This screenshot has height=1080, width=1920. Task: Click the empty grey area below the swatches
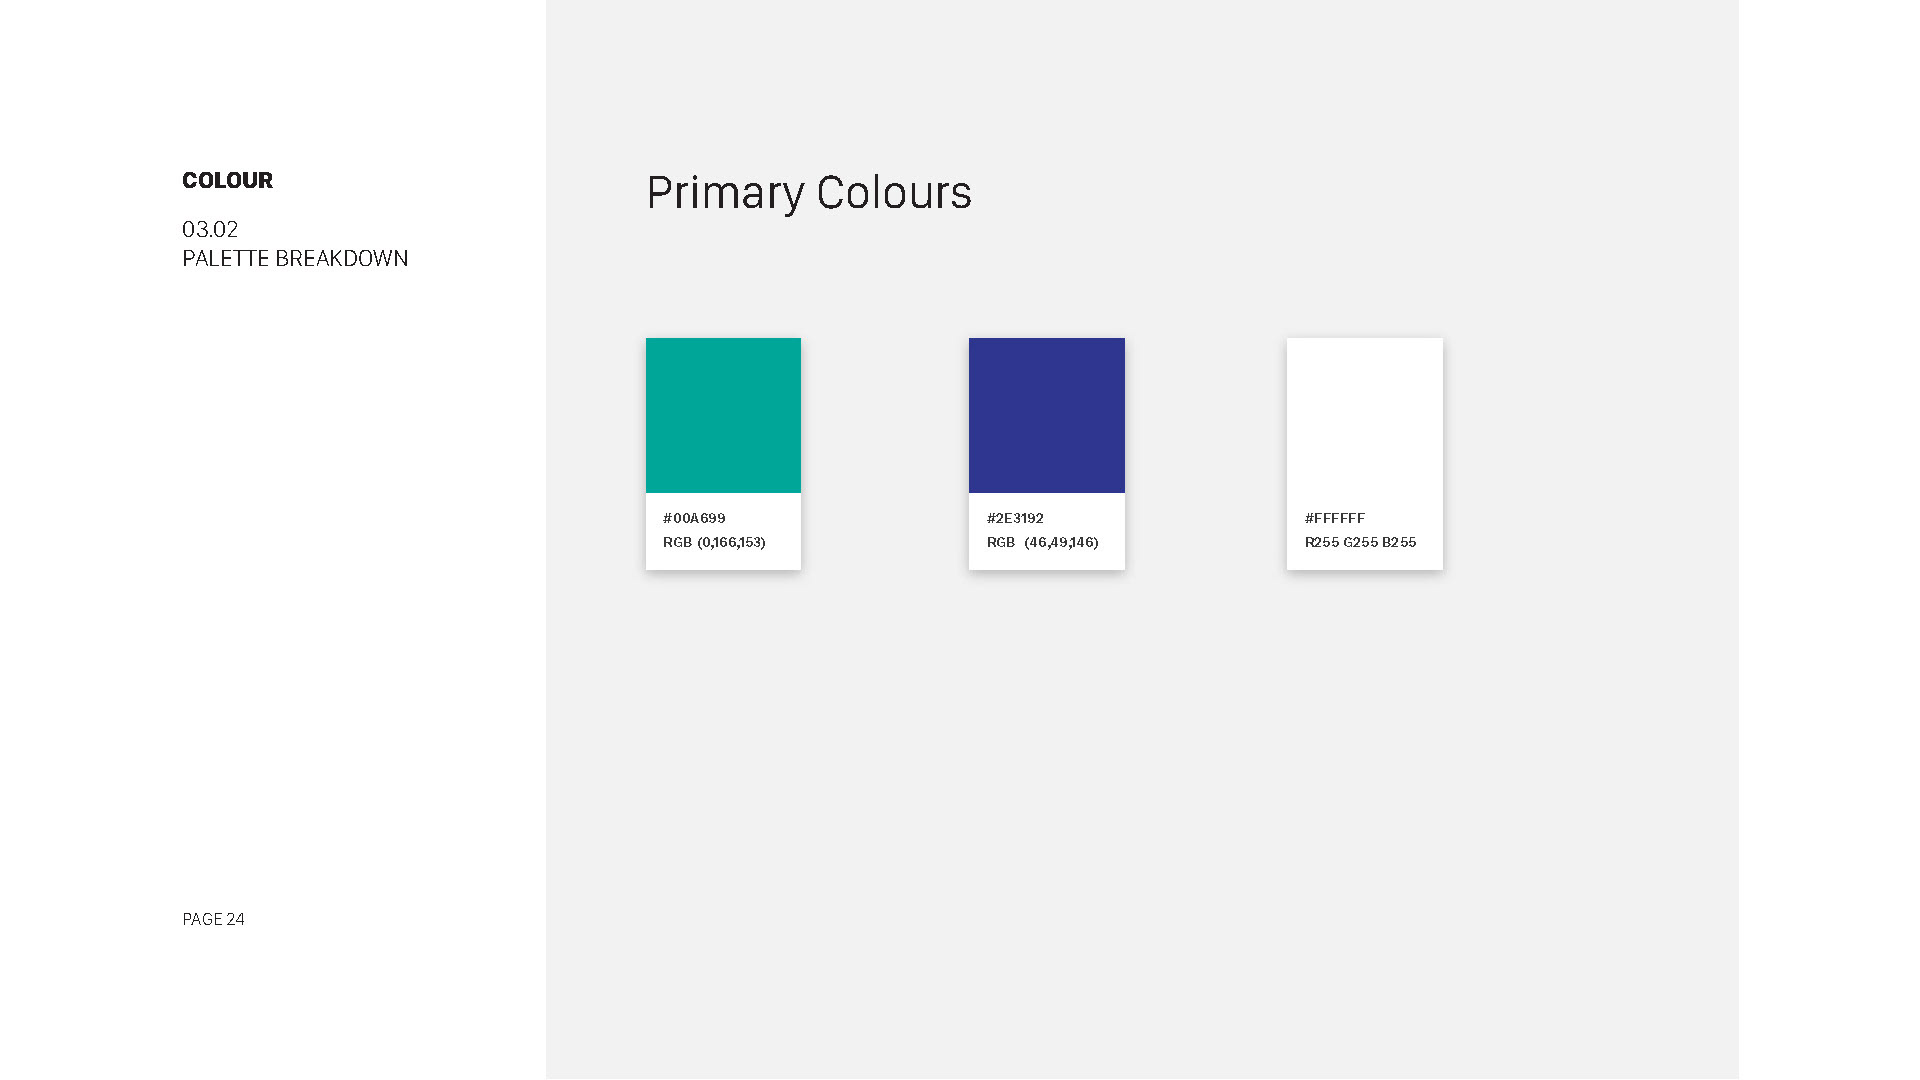[x=1142, y=820]
